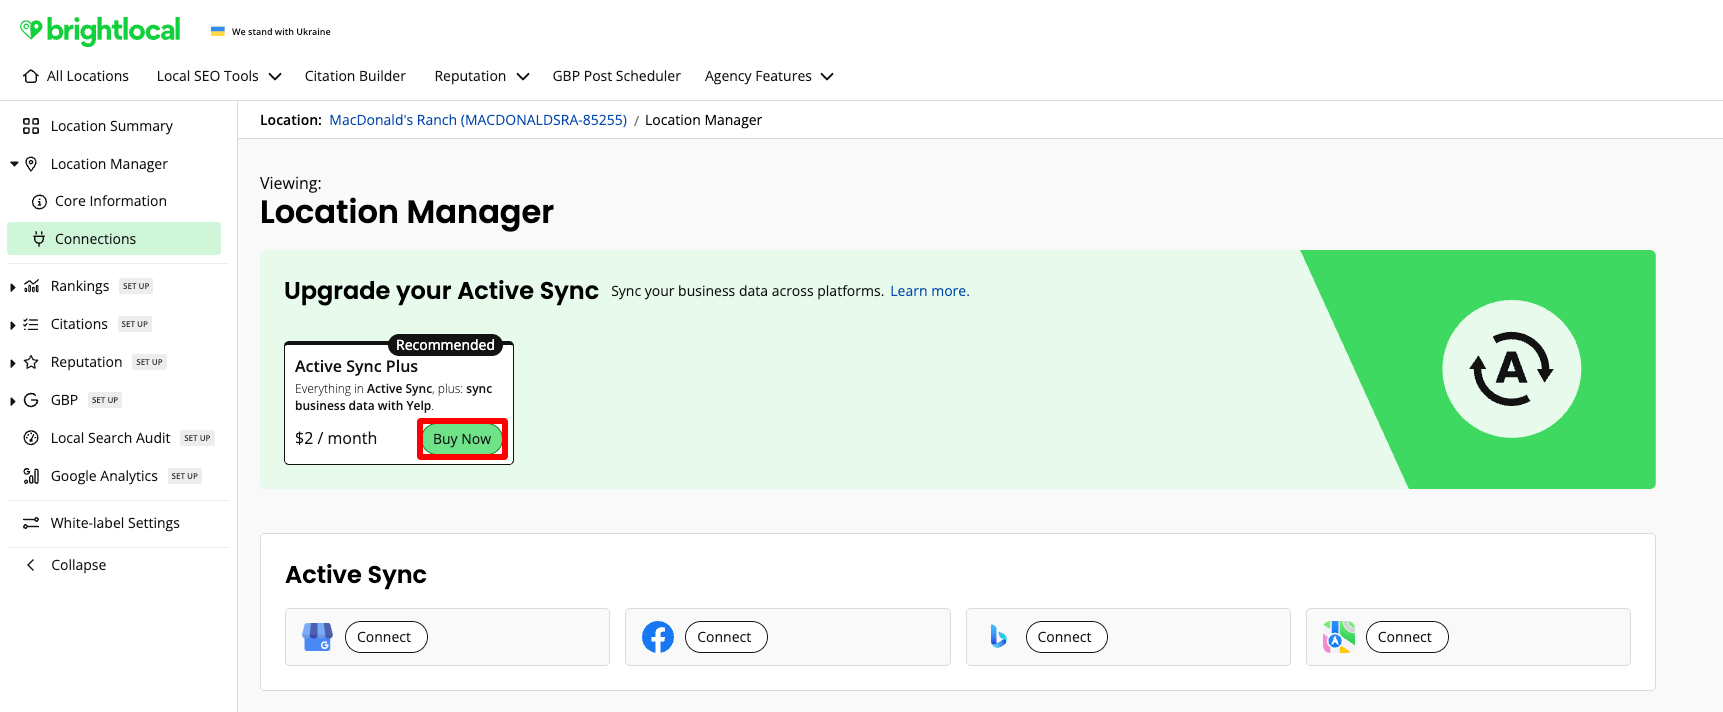Collapse the Location Manager tree section
Image resolution: width=1723 pixels, height=712 pixels.
coord(14,164)
